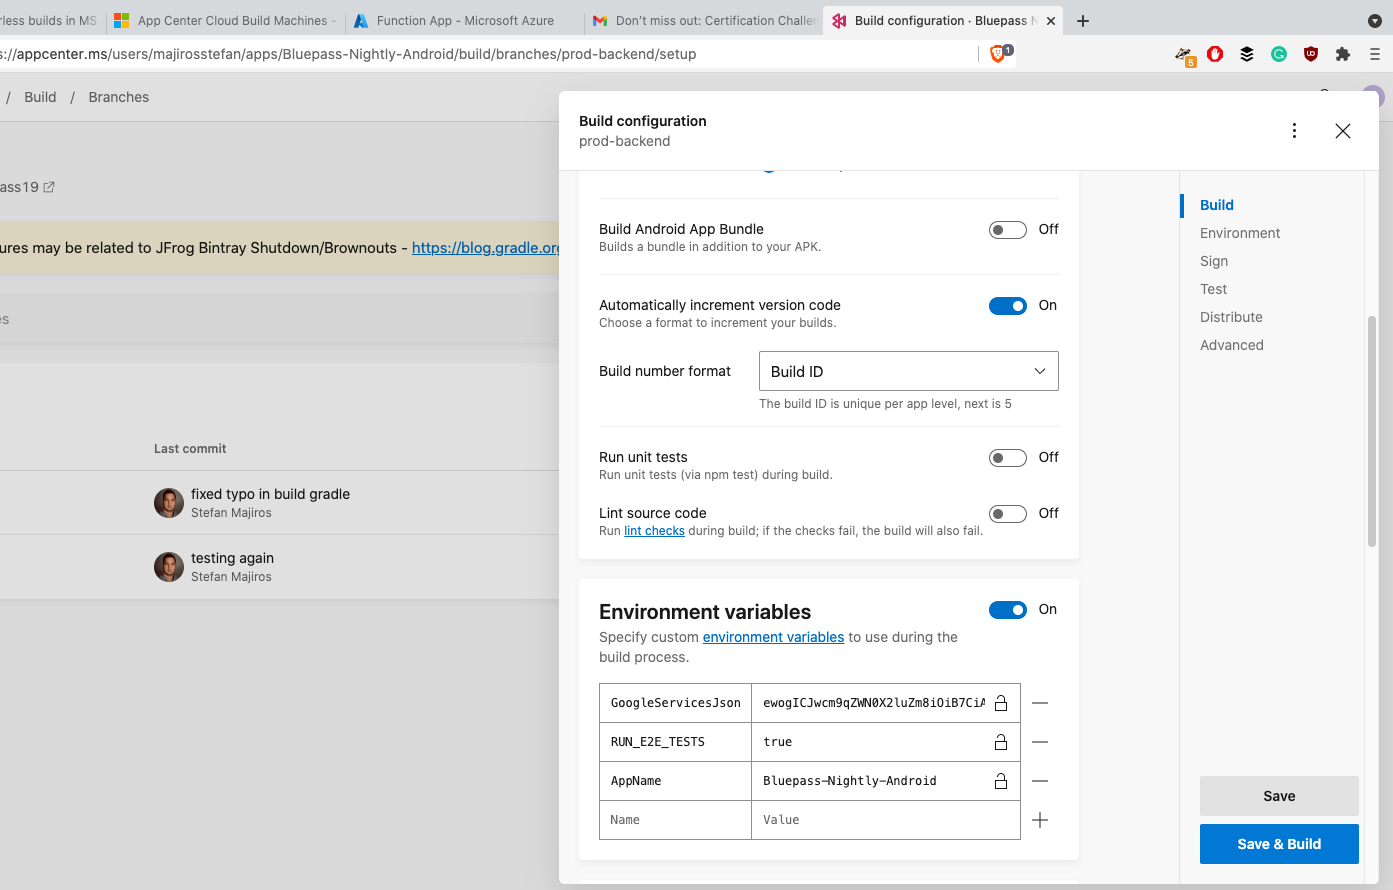Remove the GoogleServicesJson environment variable
The width and height of the screenshot is (1393, 890).
point(1040,703)
